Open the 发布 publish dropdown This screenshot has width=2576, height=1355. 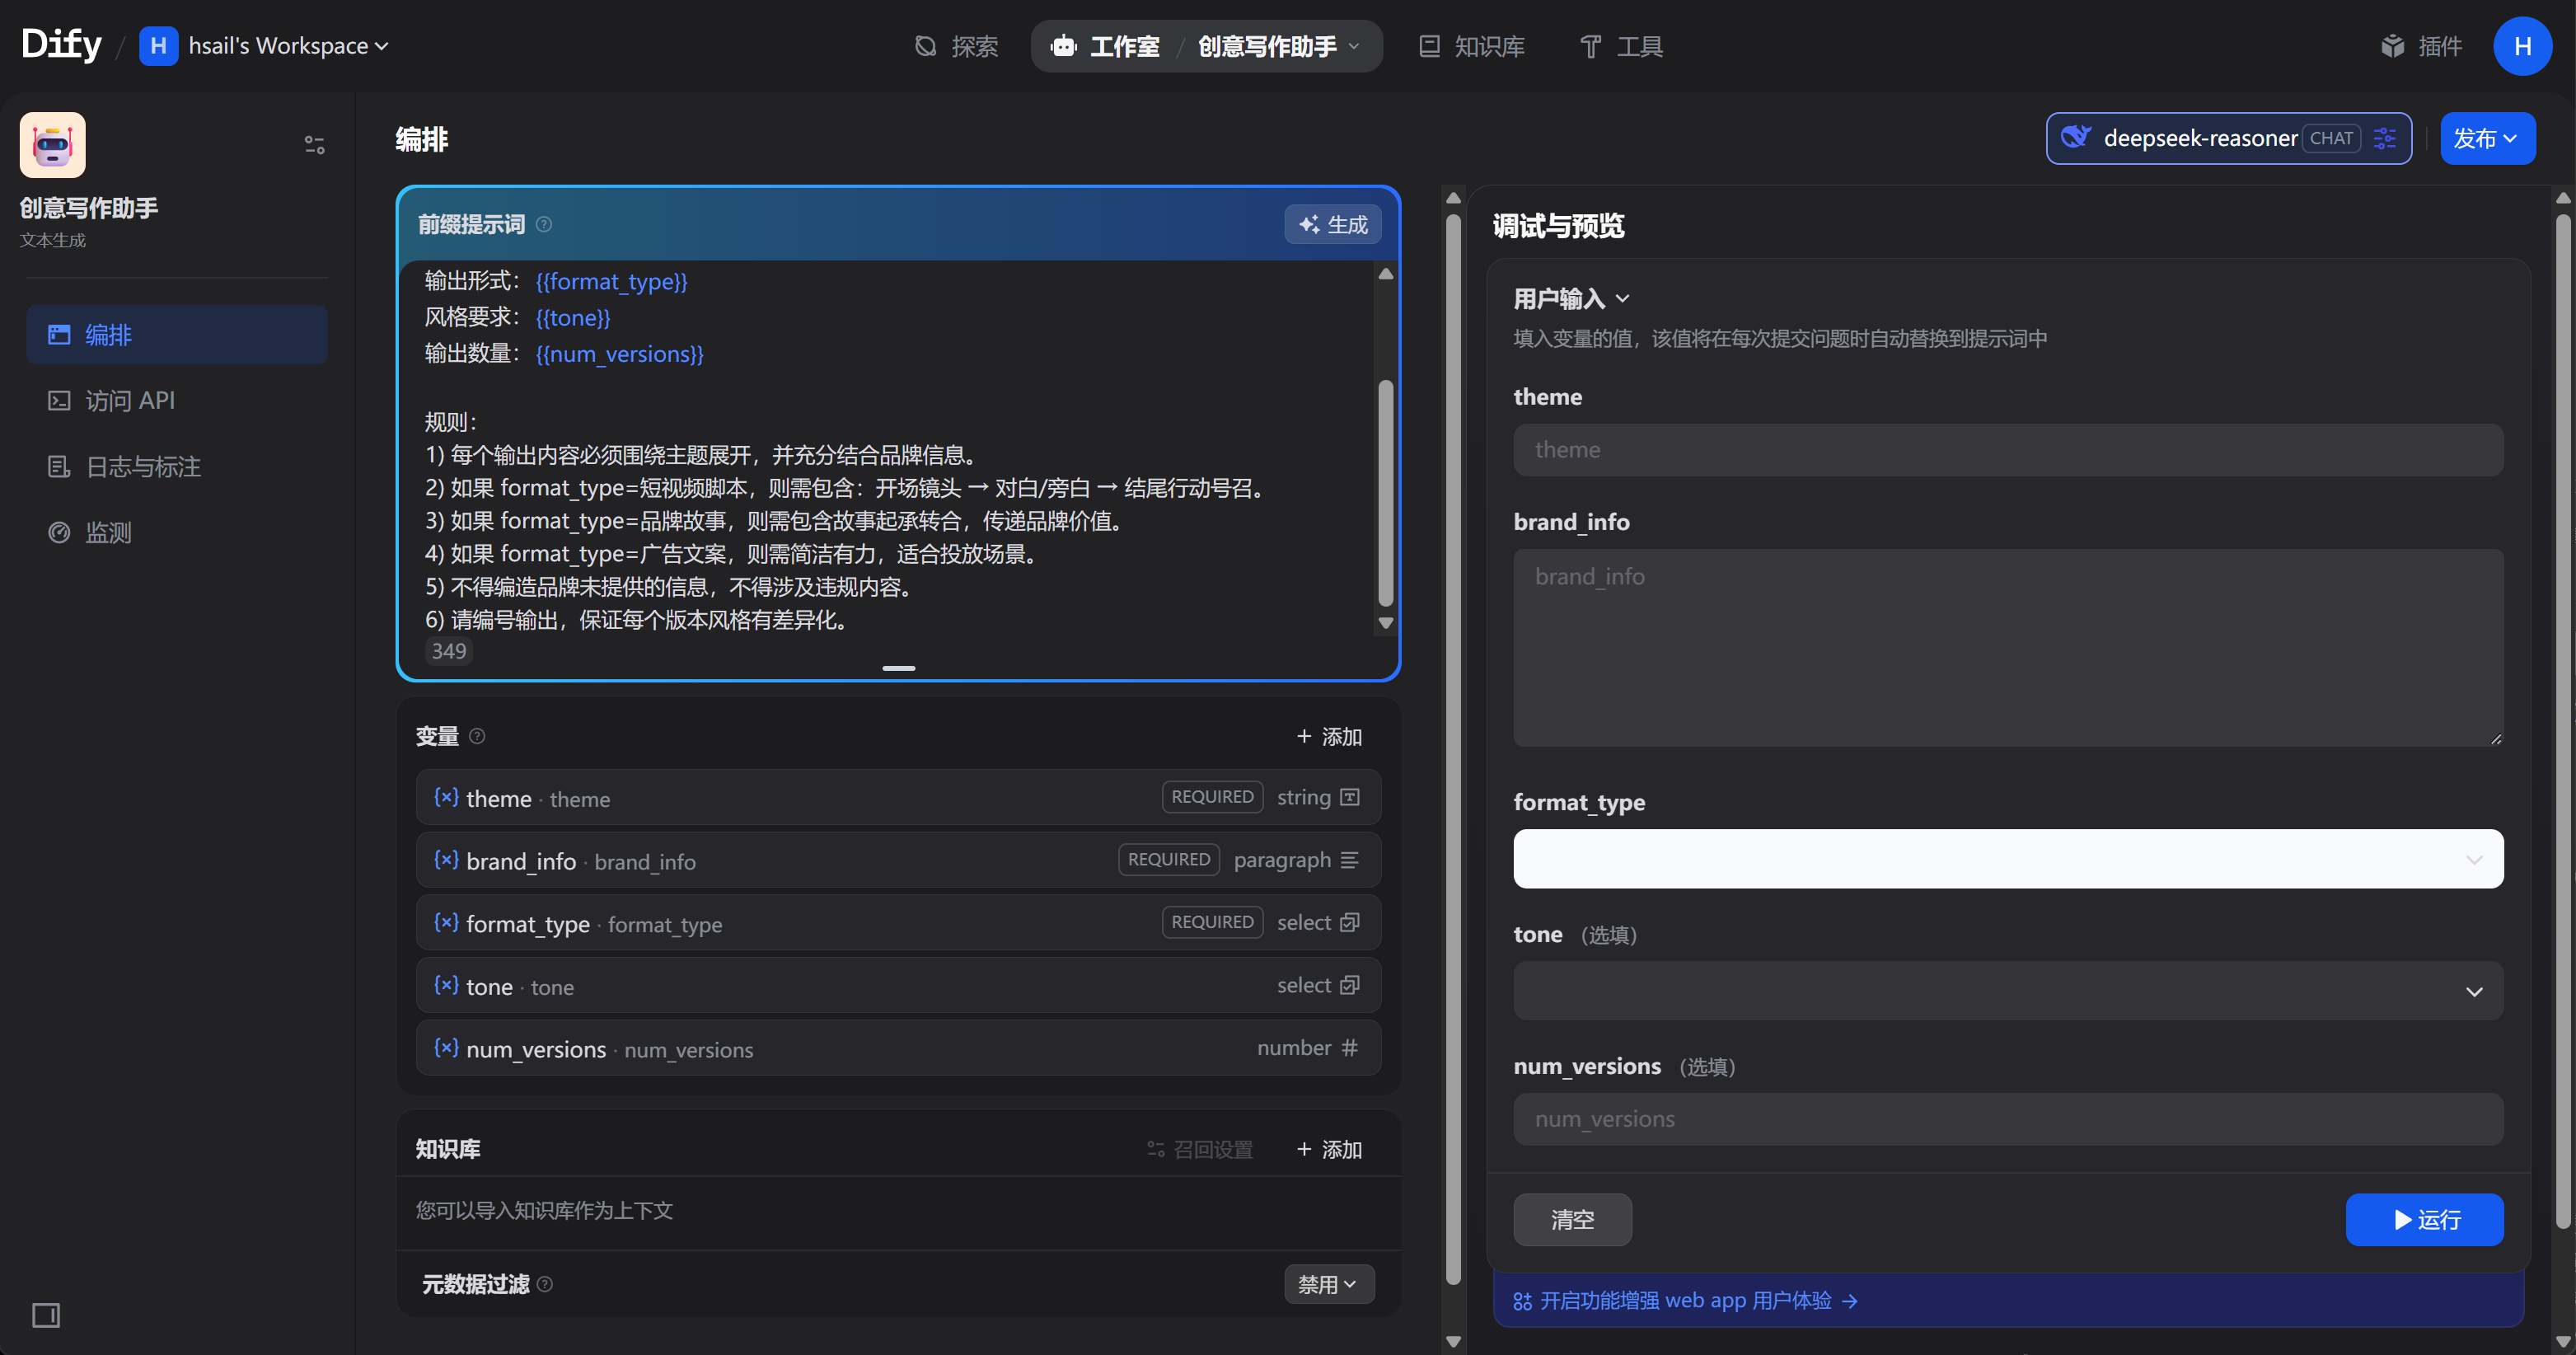click(2487, 138)
